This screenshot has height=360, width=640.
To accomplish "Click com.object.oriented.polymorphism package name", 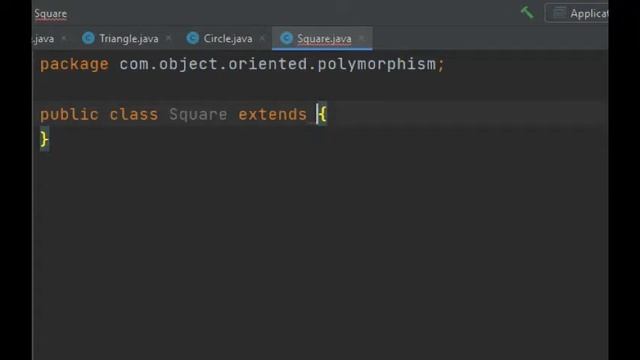I will (278, 64).
